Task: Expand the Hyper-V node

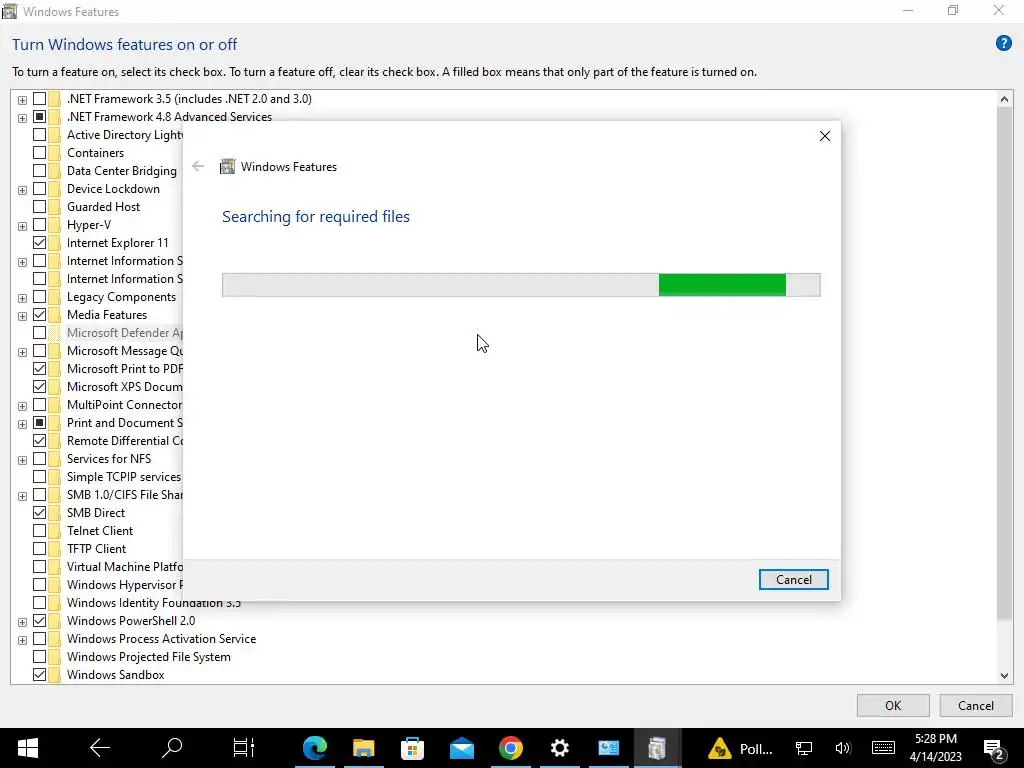Action: [22, 226]
